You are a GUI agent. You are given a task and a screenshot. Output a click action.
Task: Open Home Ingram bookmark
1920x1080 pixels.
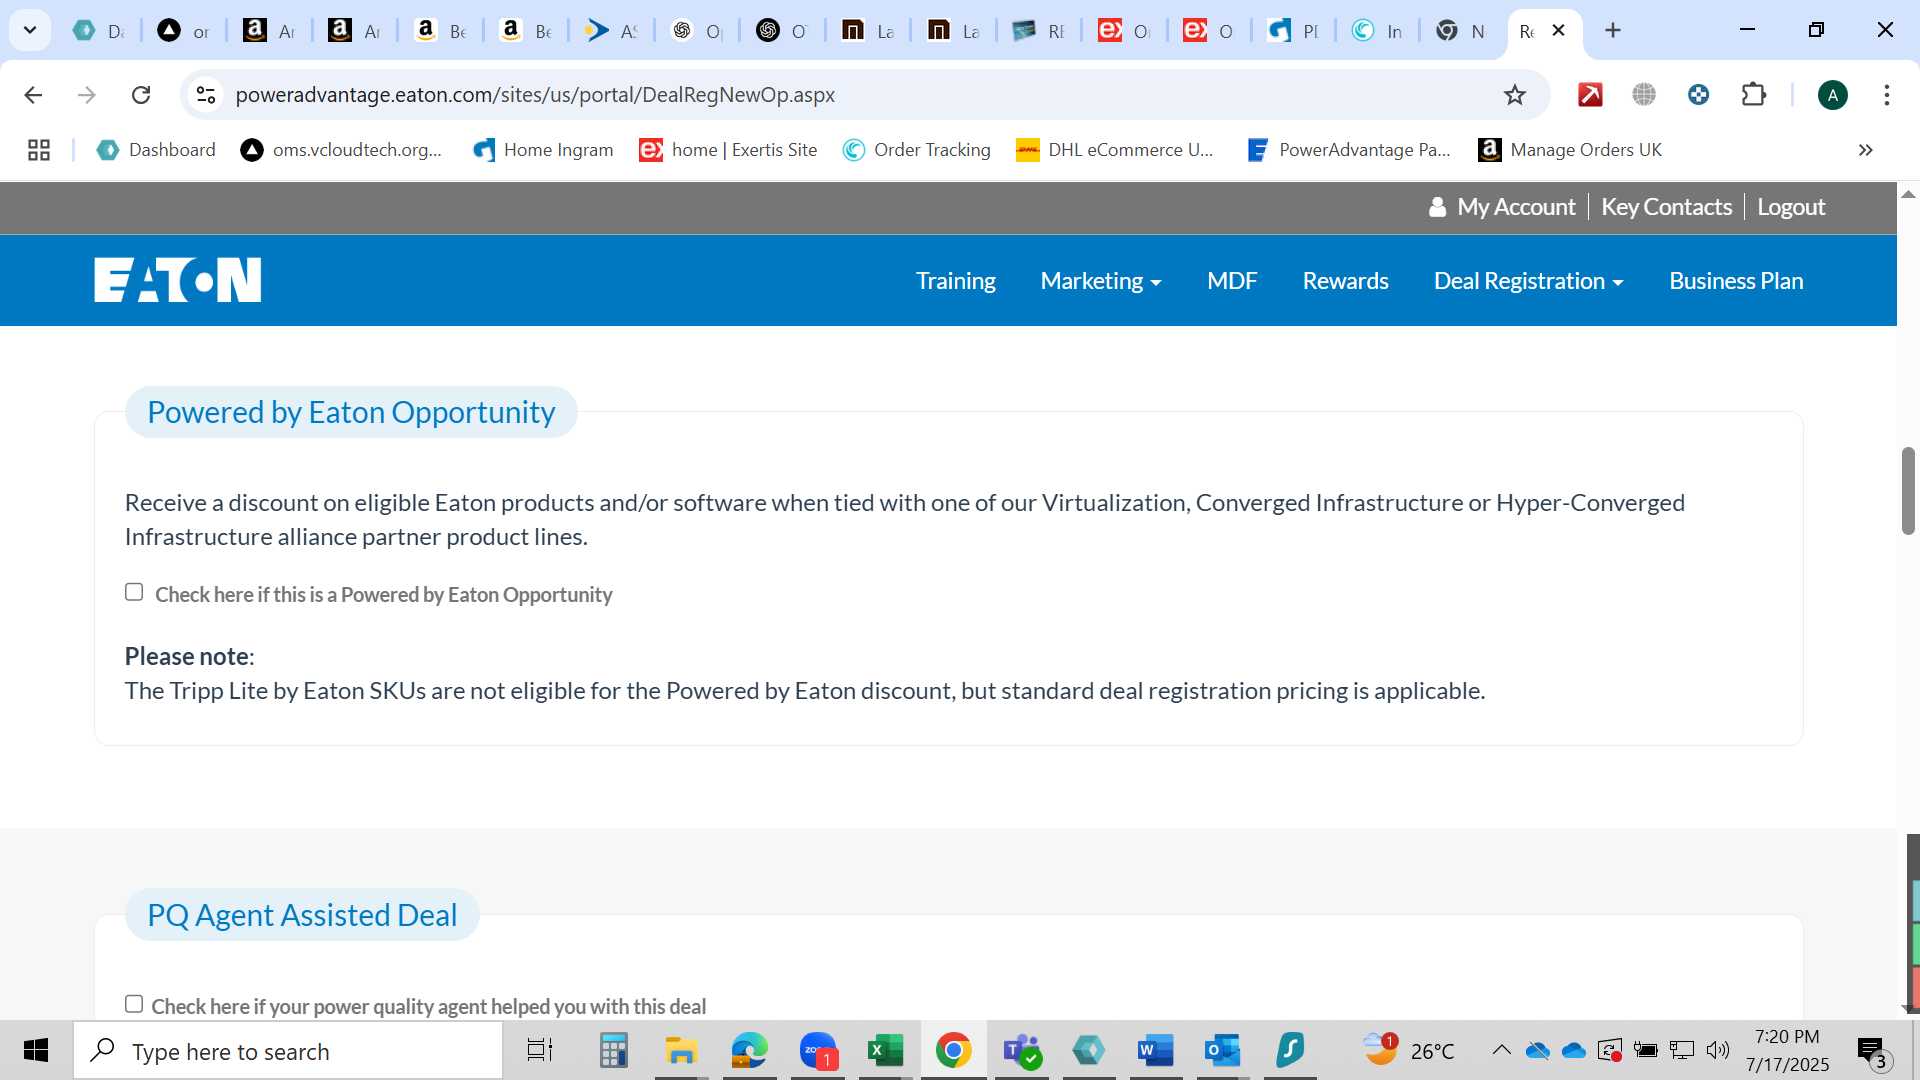click(543, 150)
